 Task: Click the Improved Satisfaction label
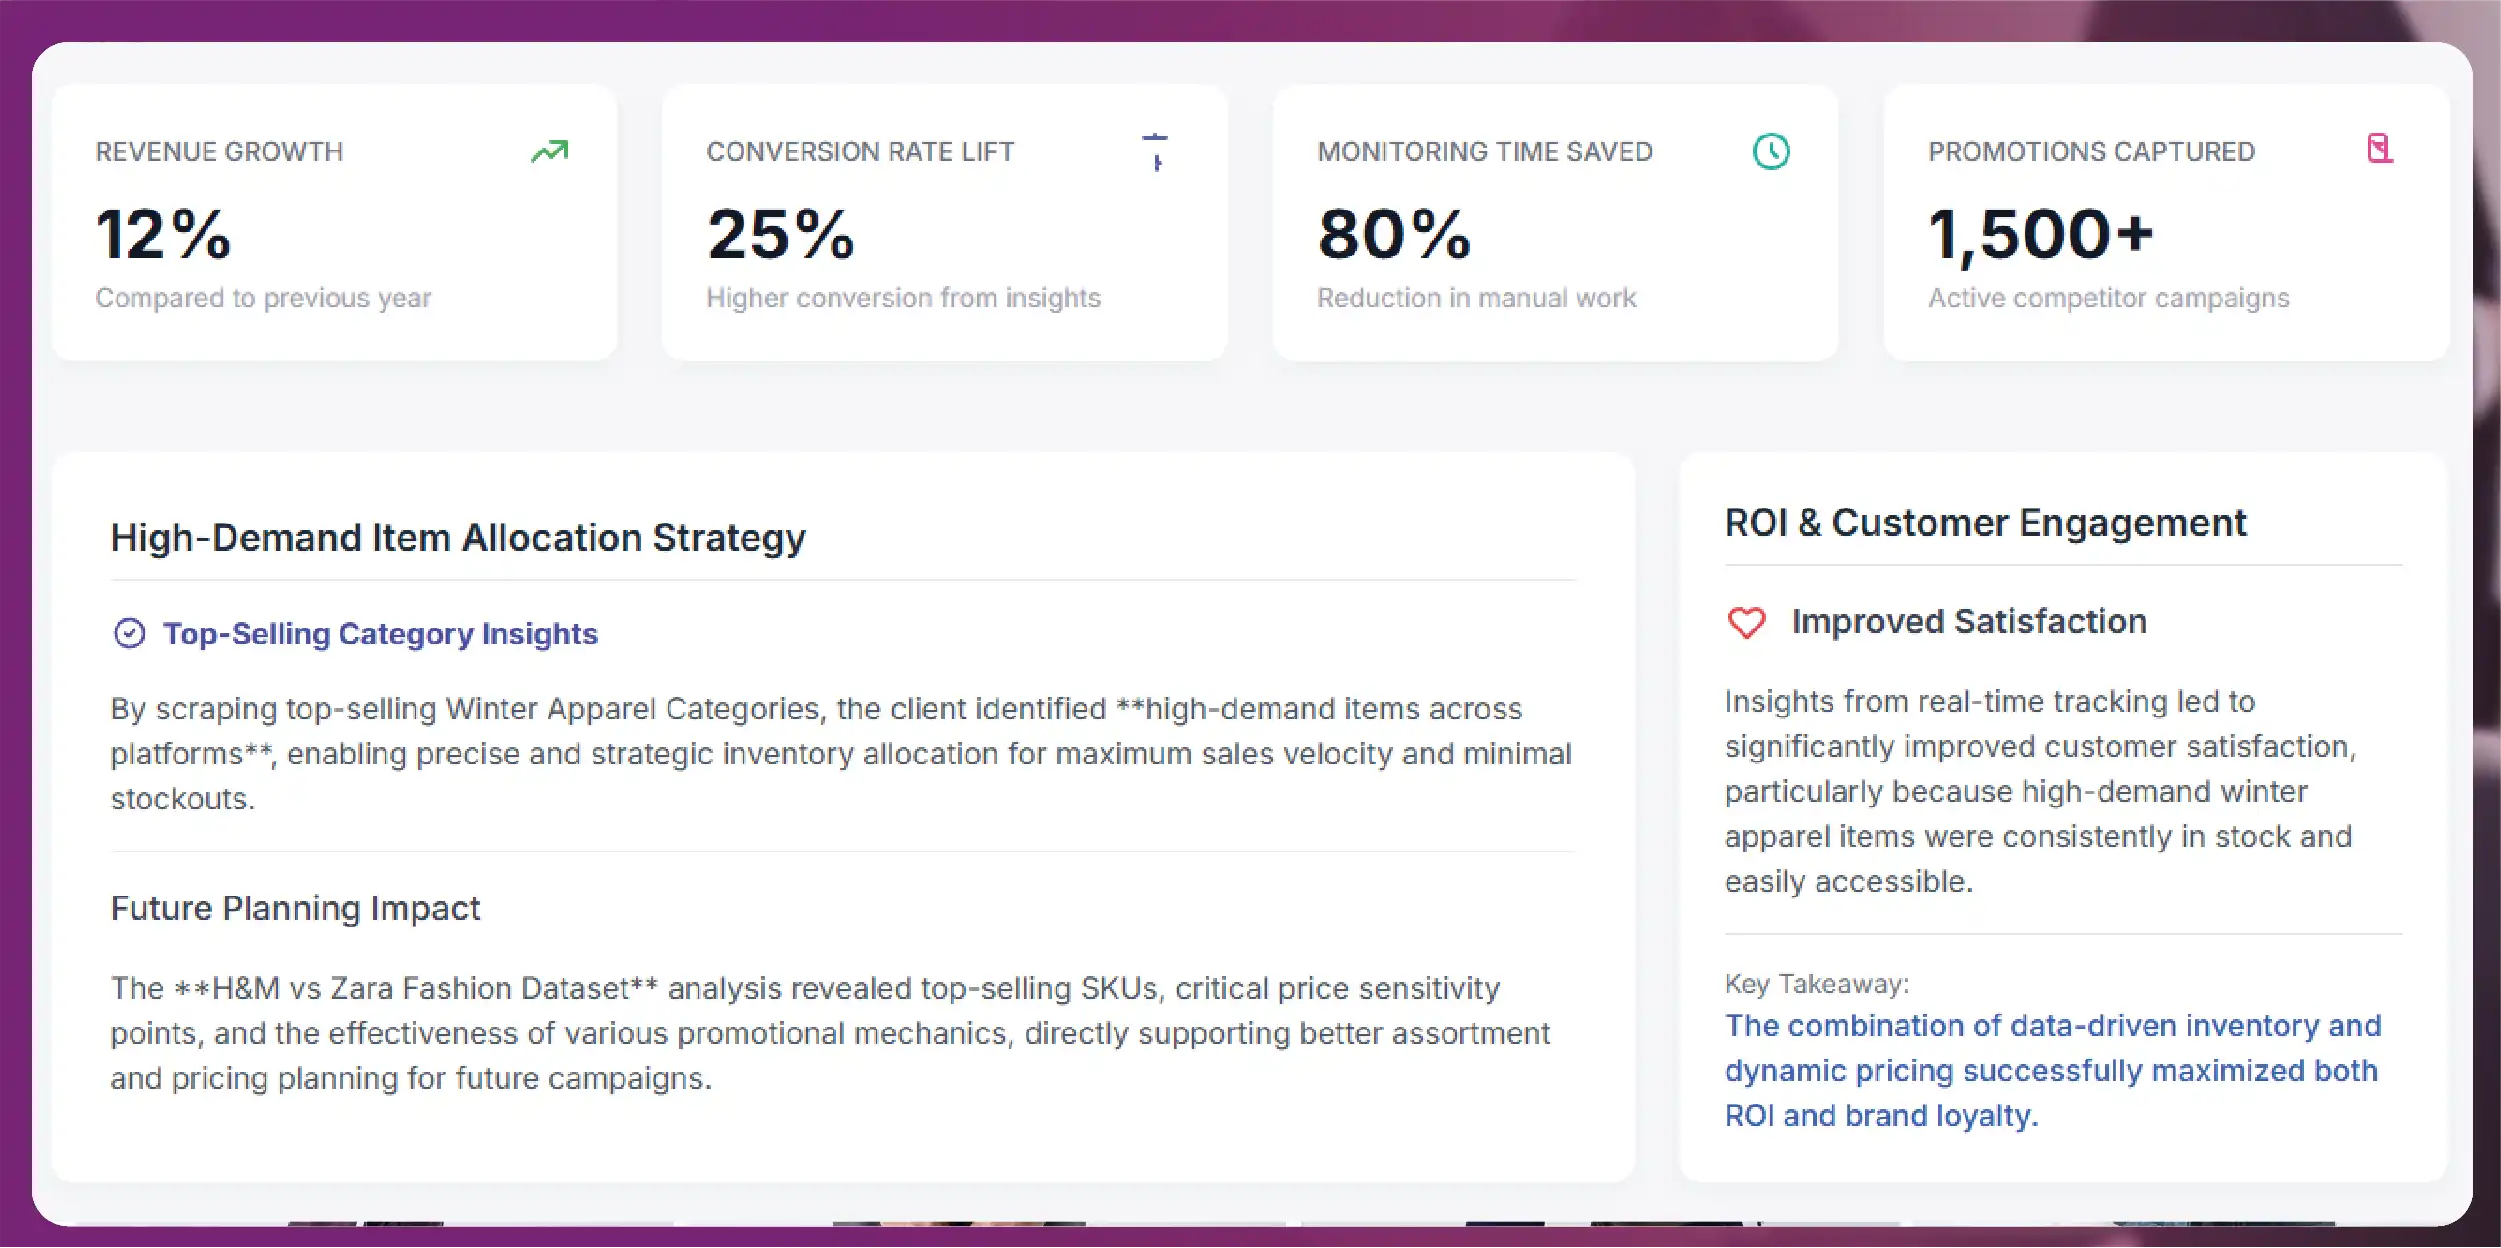point(1969,622)
